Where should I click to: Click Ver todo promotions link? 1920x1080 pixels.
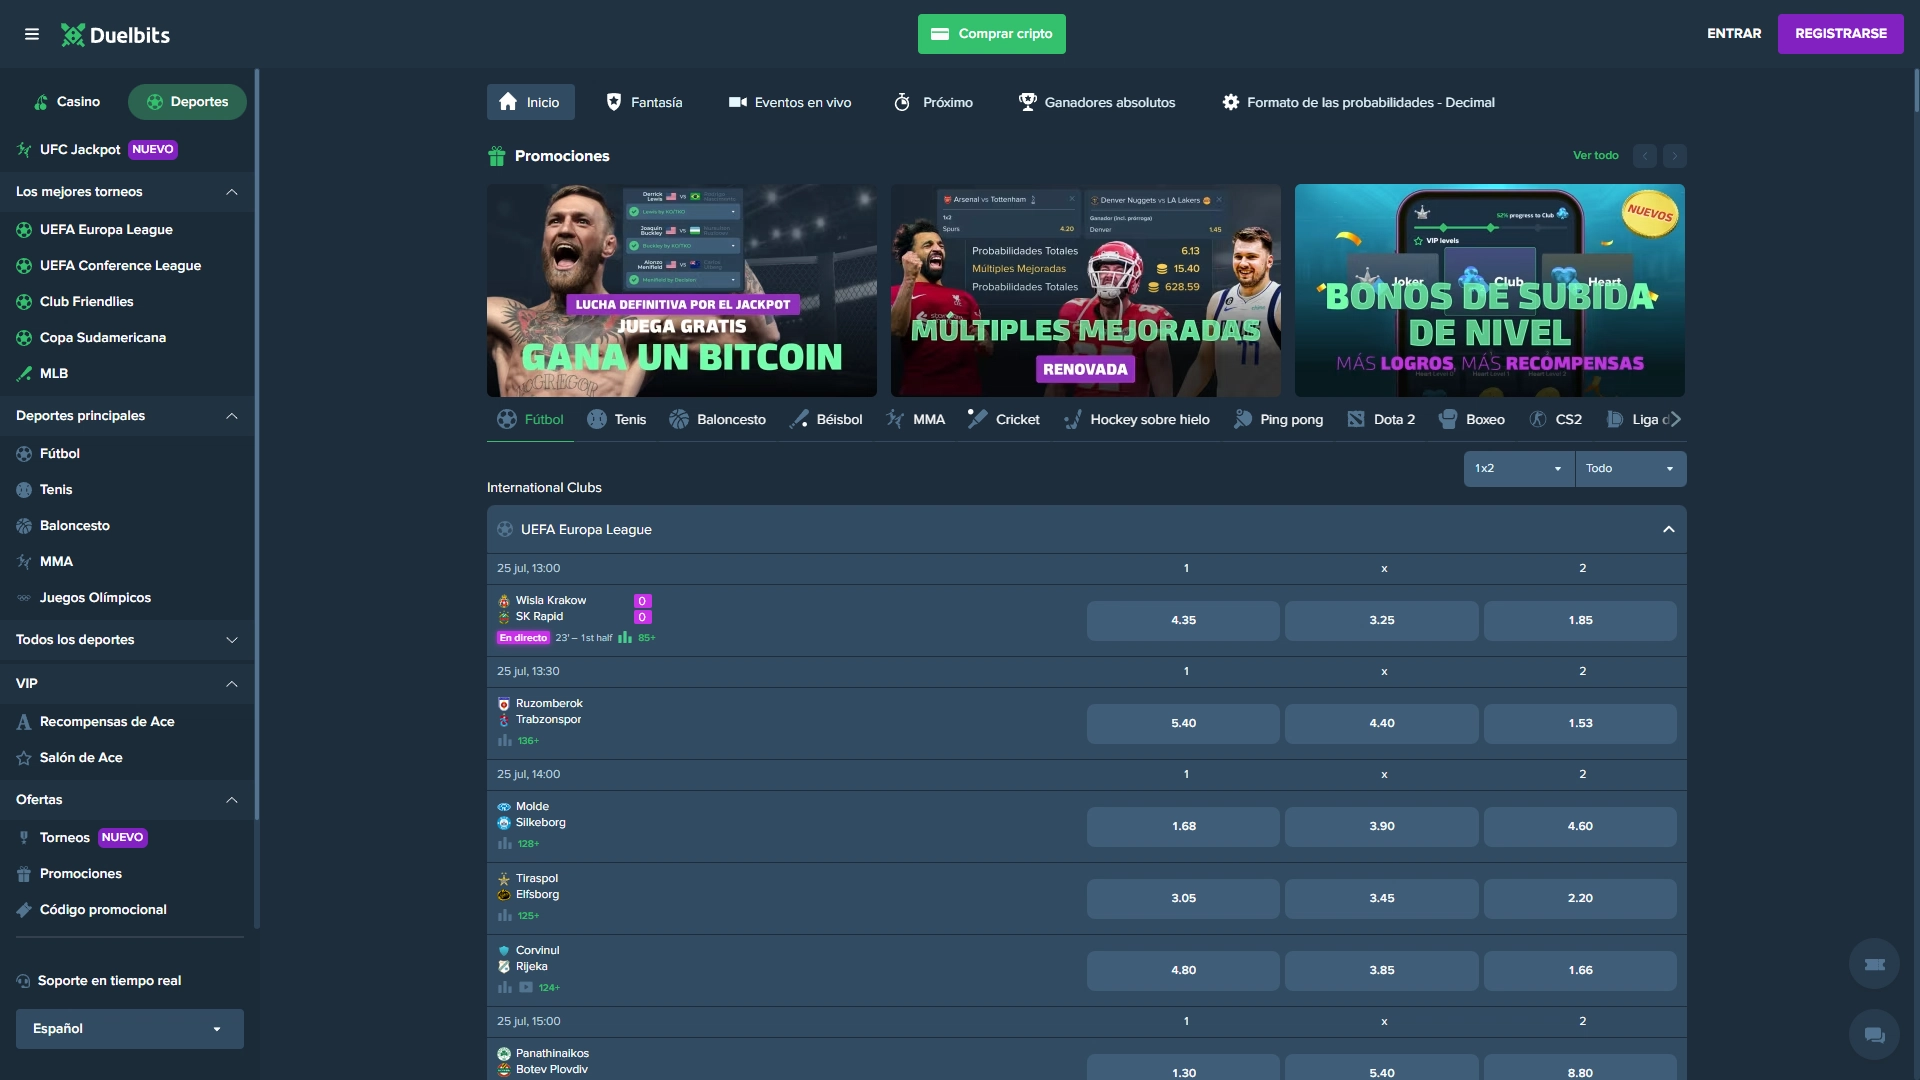[1596, 156]
